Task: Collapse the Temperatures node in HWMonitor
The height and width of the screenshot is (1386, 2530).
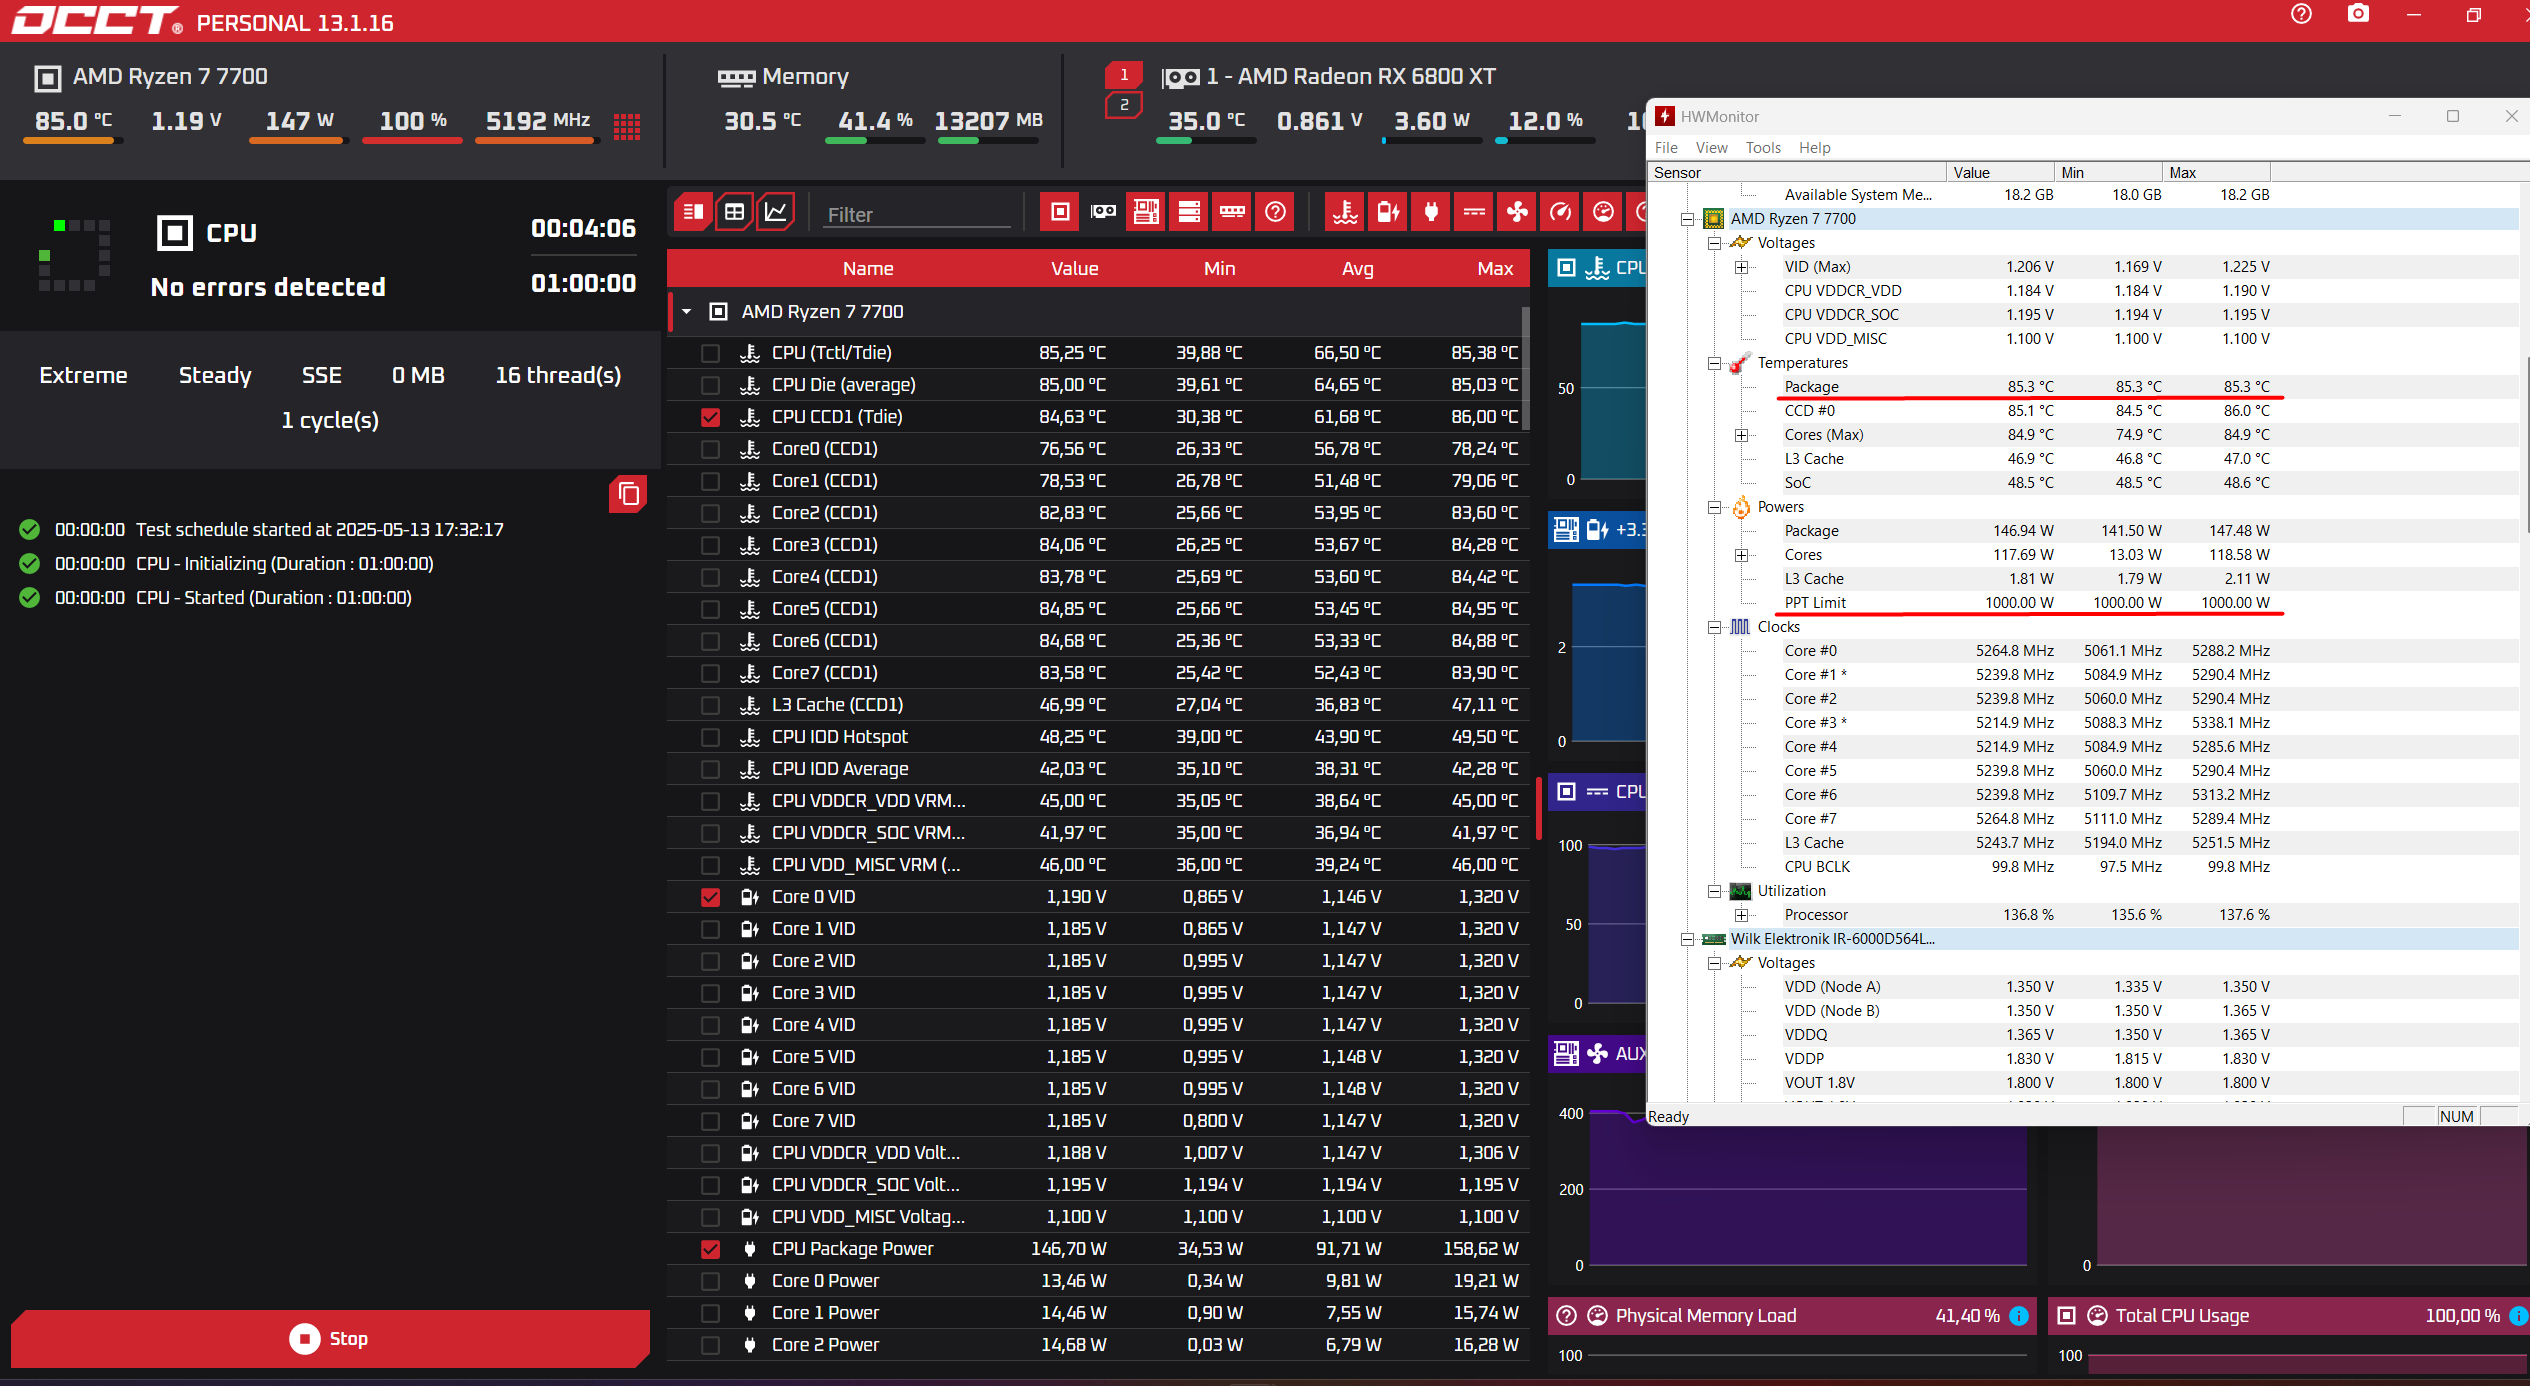Action: pyautogui.click(x=1714, y=363)
